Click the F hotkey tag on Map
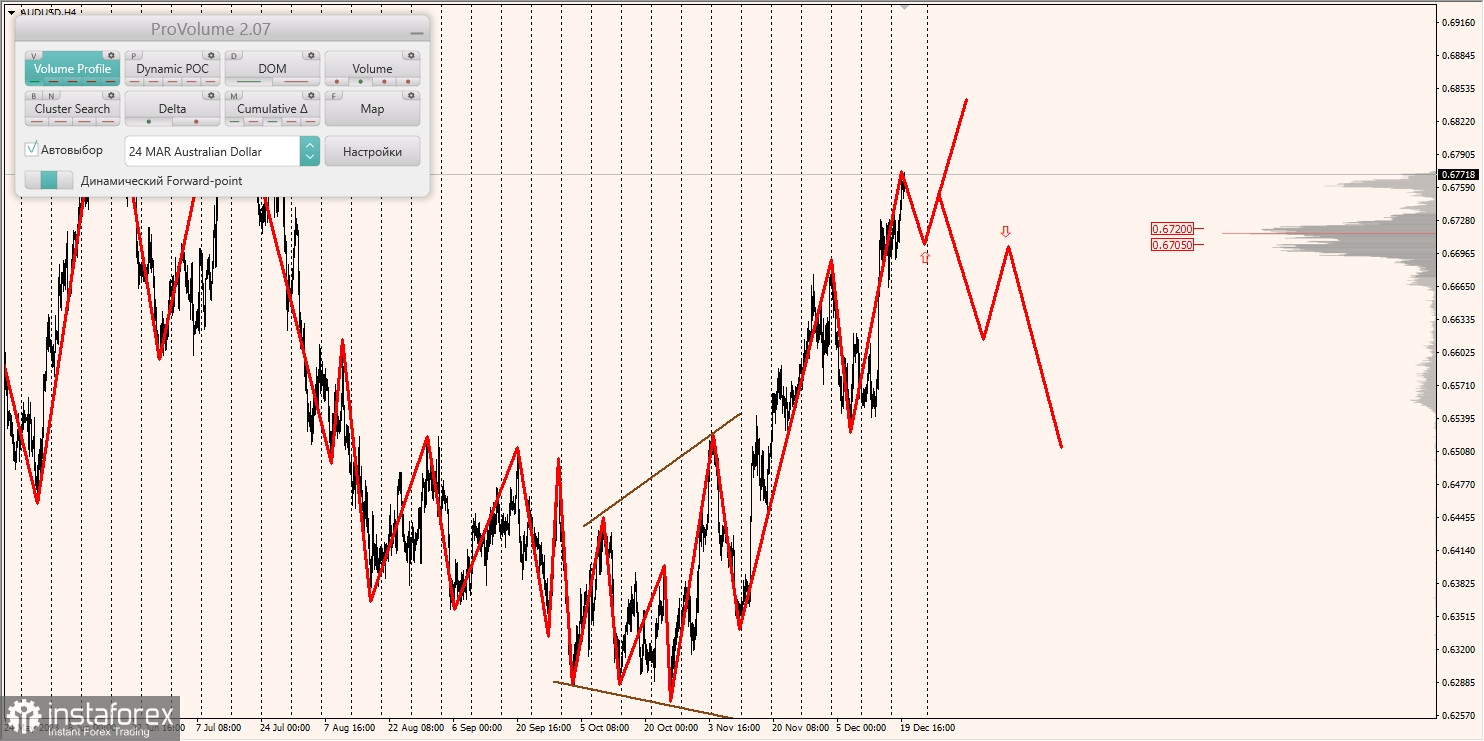 334,96
